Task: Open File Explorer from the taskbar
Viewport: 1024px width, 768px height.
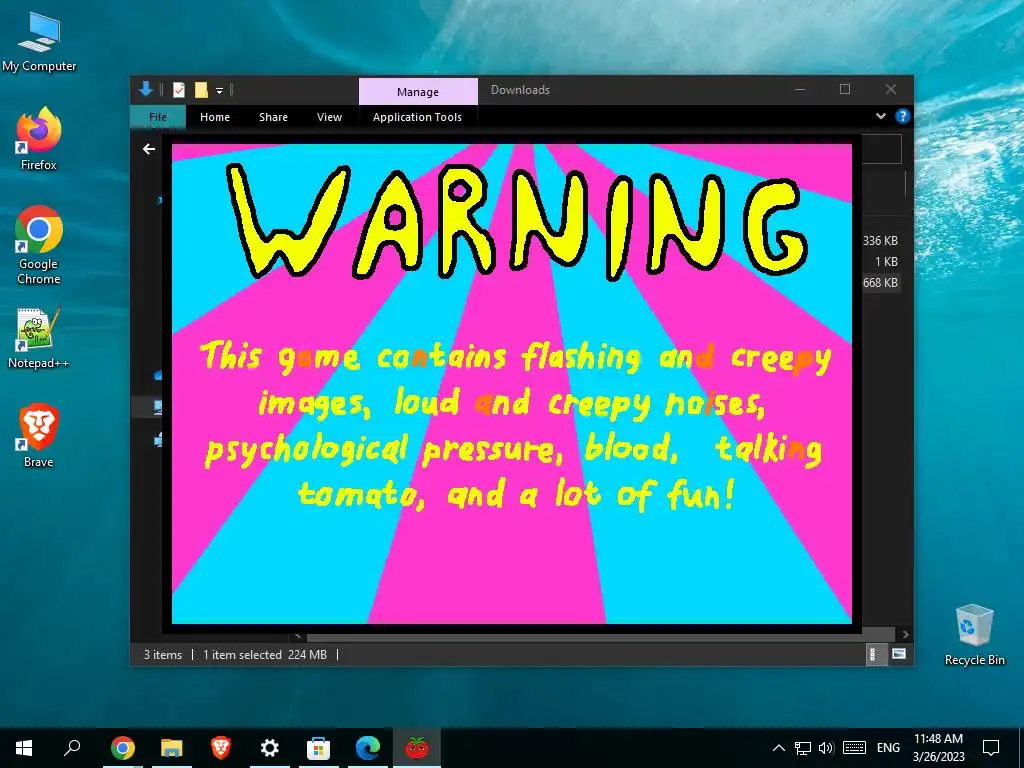Action: [x=171, y=748]
